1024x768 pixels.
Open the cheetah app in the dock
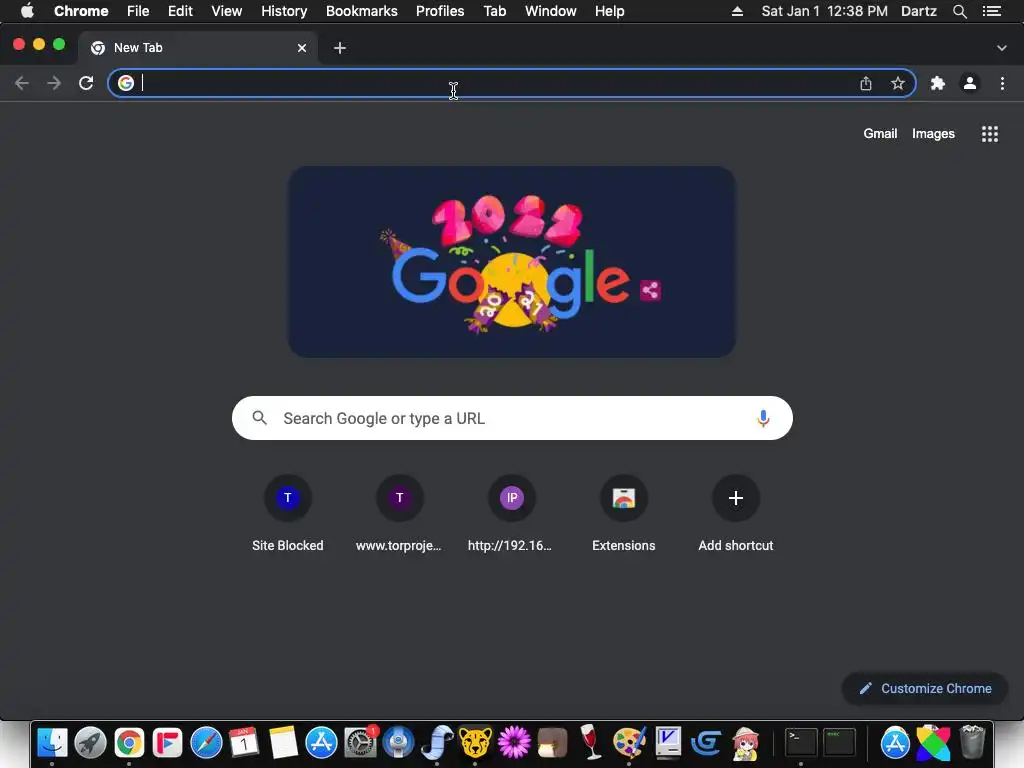click(475, 743)
